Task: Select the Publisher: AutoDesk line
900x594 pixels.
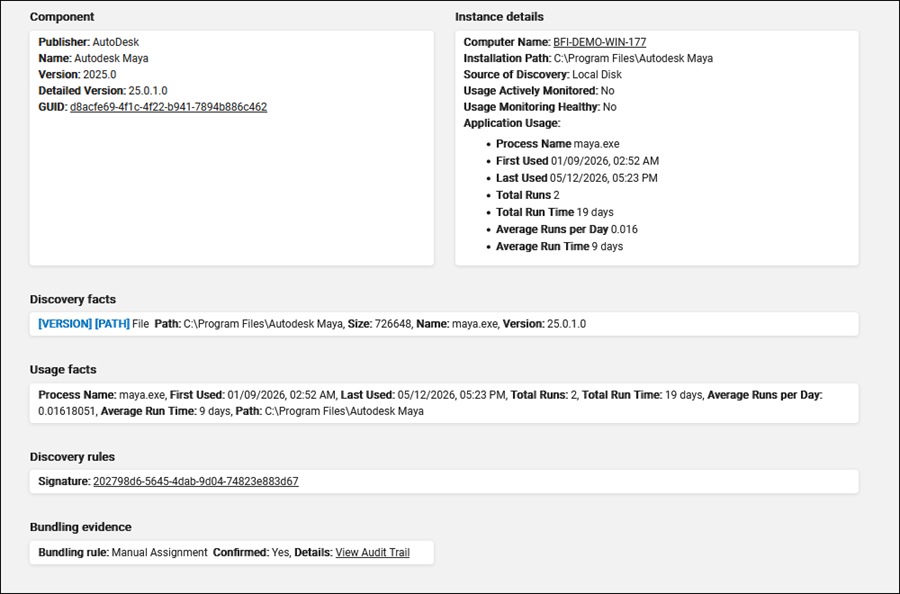Action: click(x=88, y=42)
